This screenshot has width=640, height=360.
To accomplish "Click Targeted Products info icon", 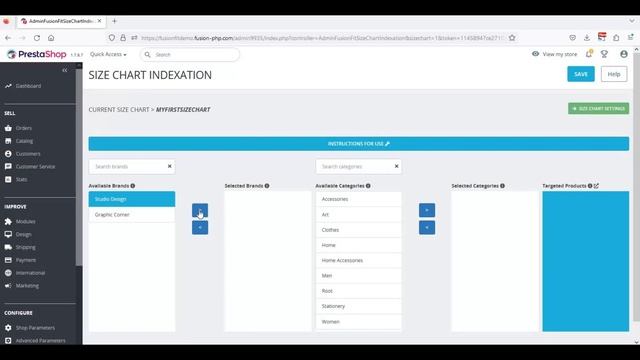I will (590, 186).
